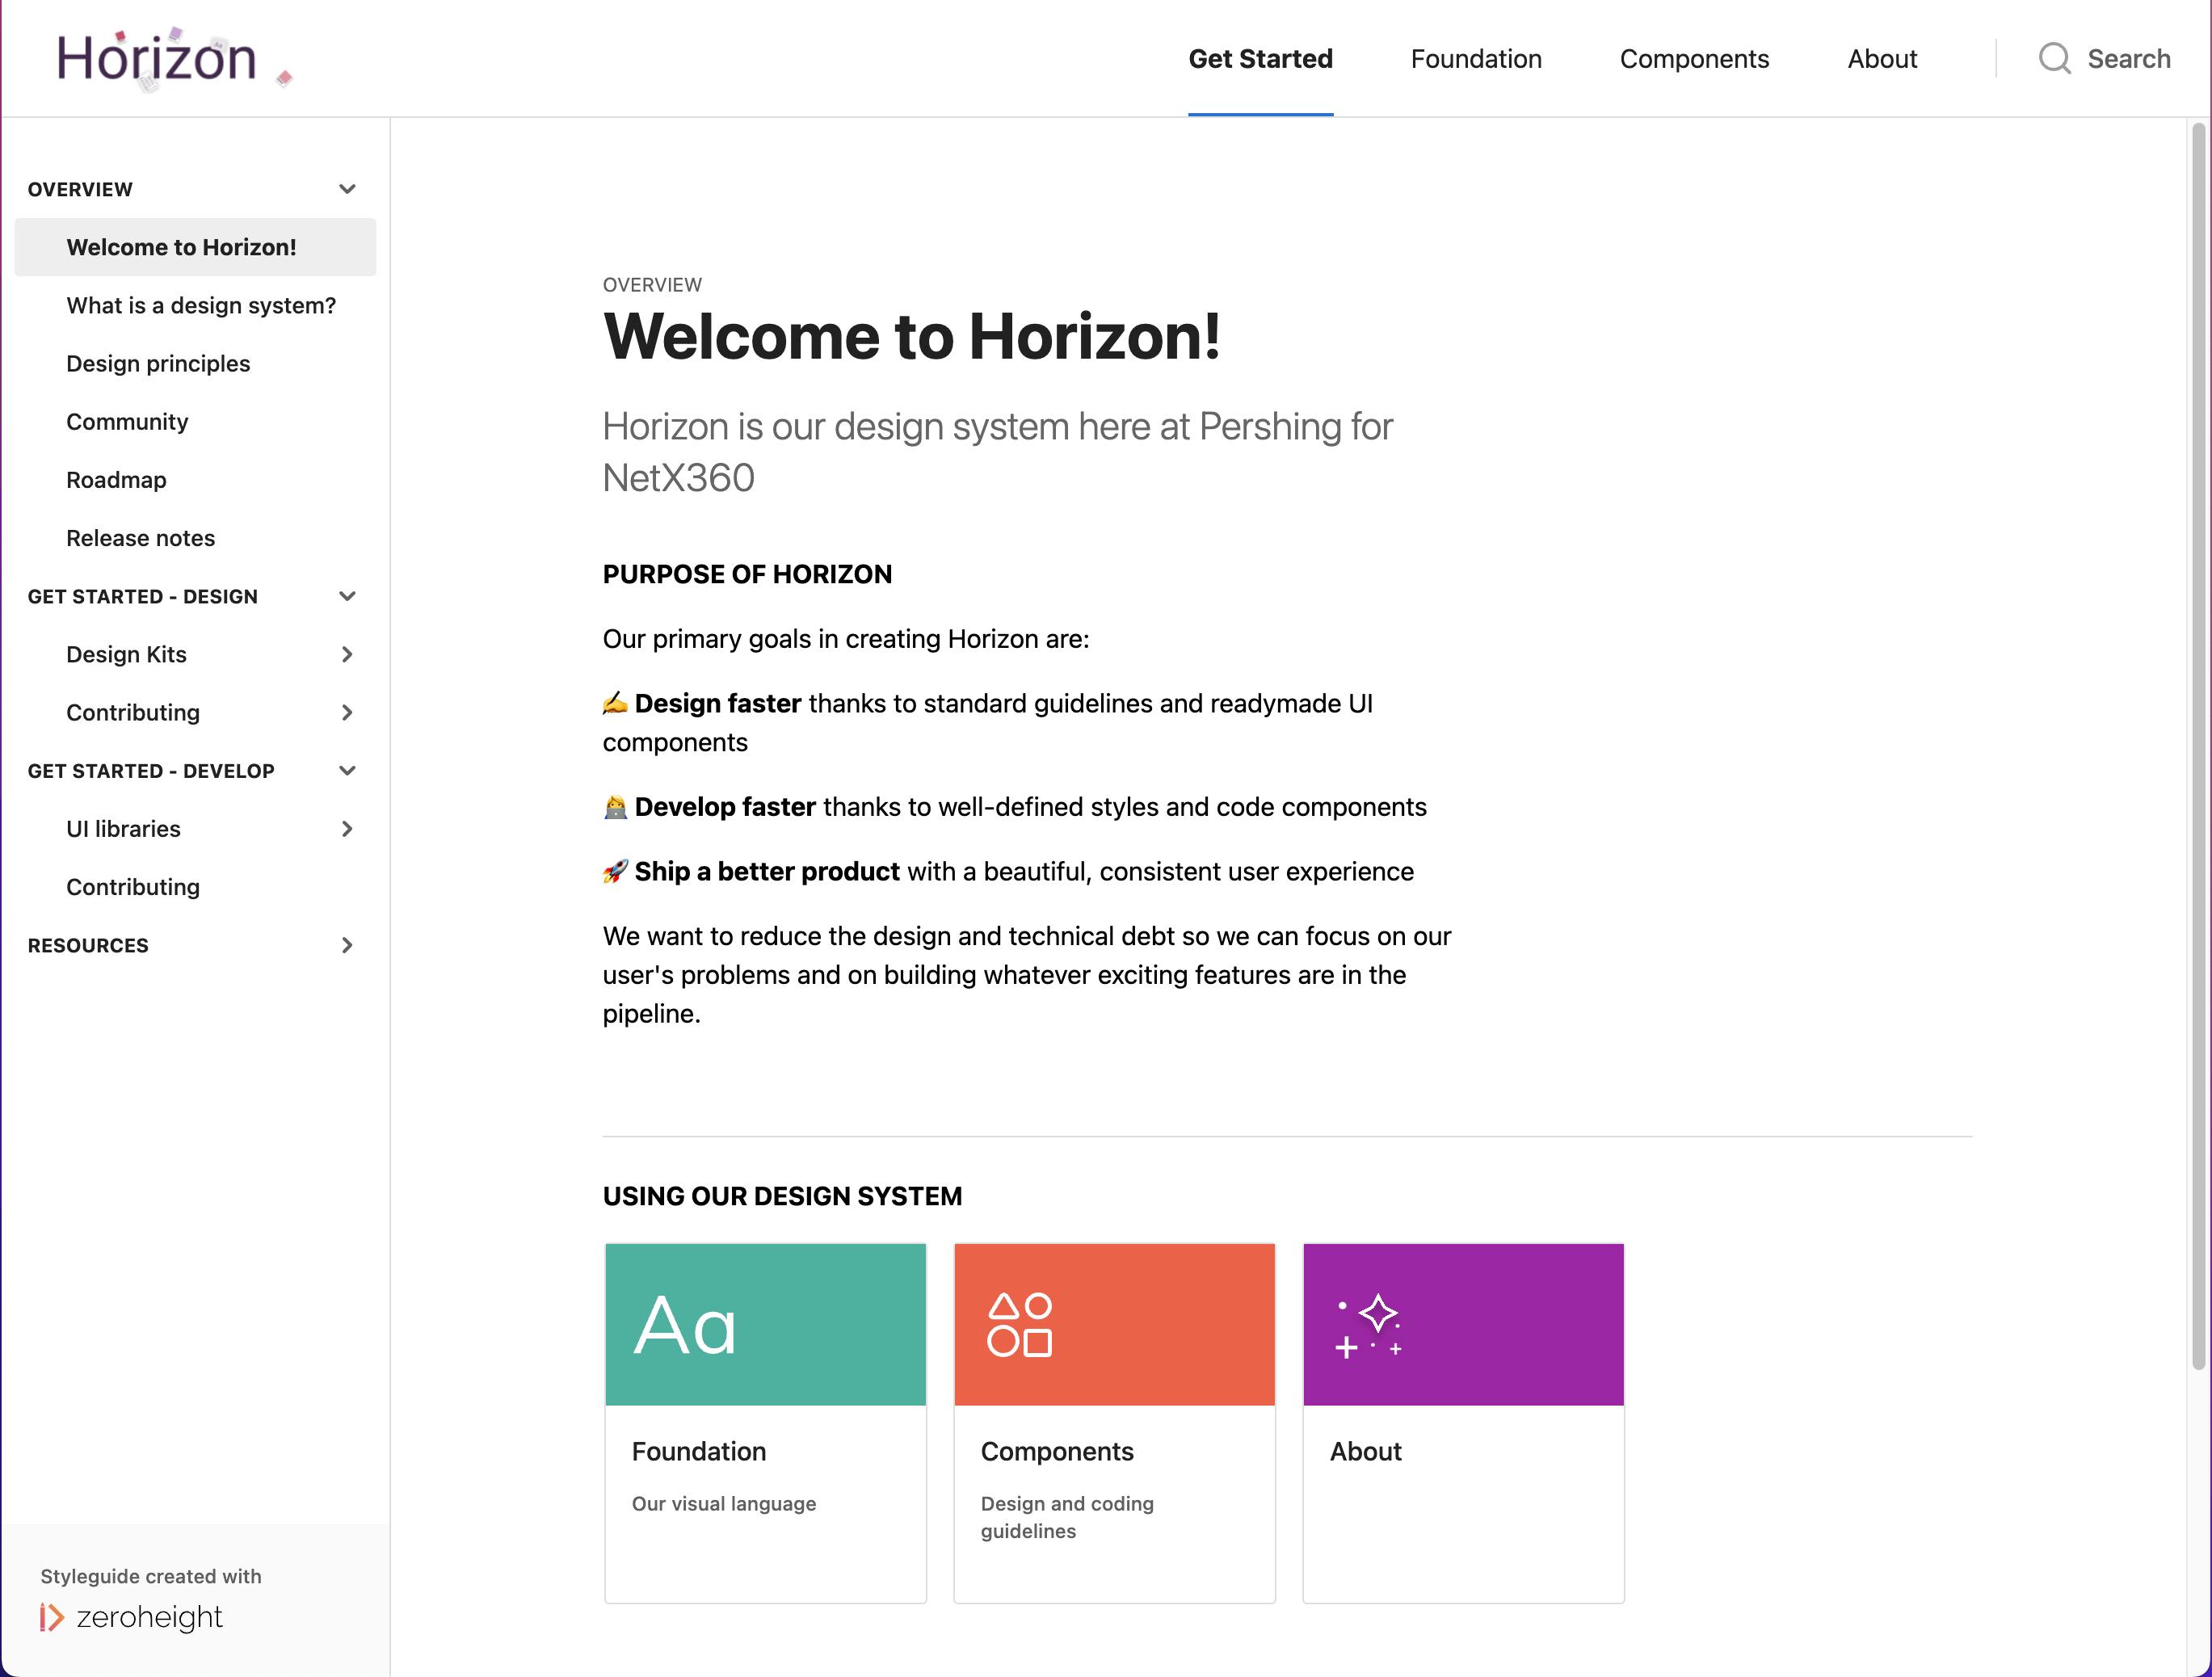Select Welcome to Horizon! in sidebar

pyautogui.click(x=195, y=247)
